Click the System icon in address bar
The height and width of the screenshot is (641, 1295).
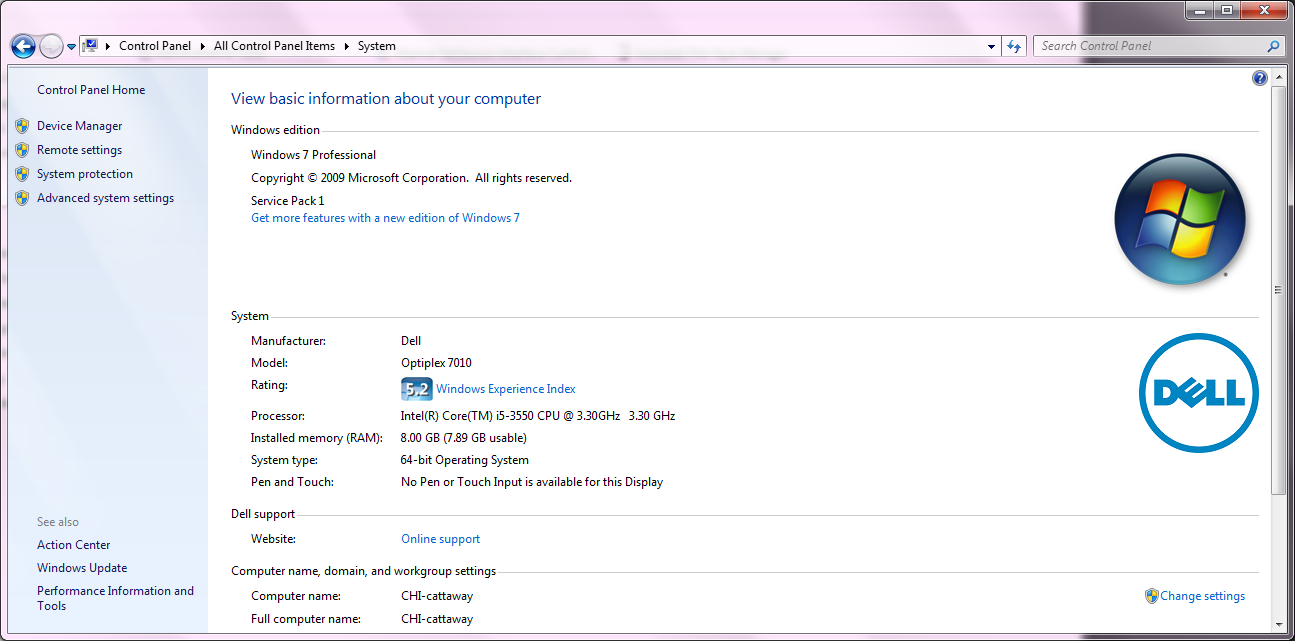coord(90,45)
